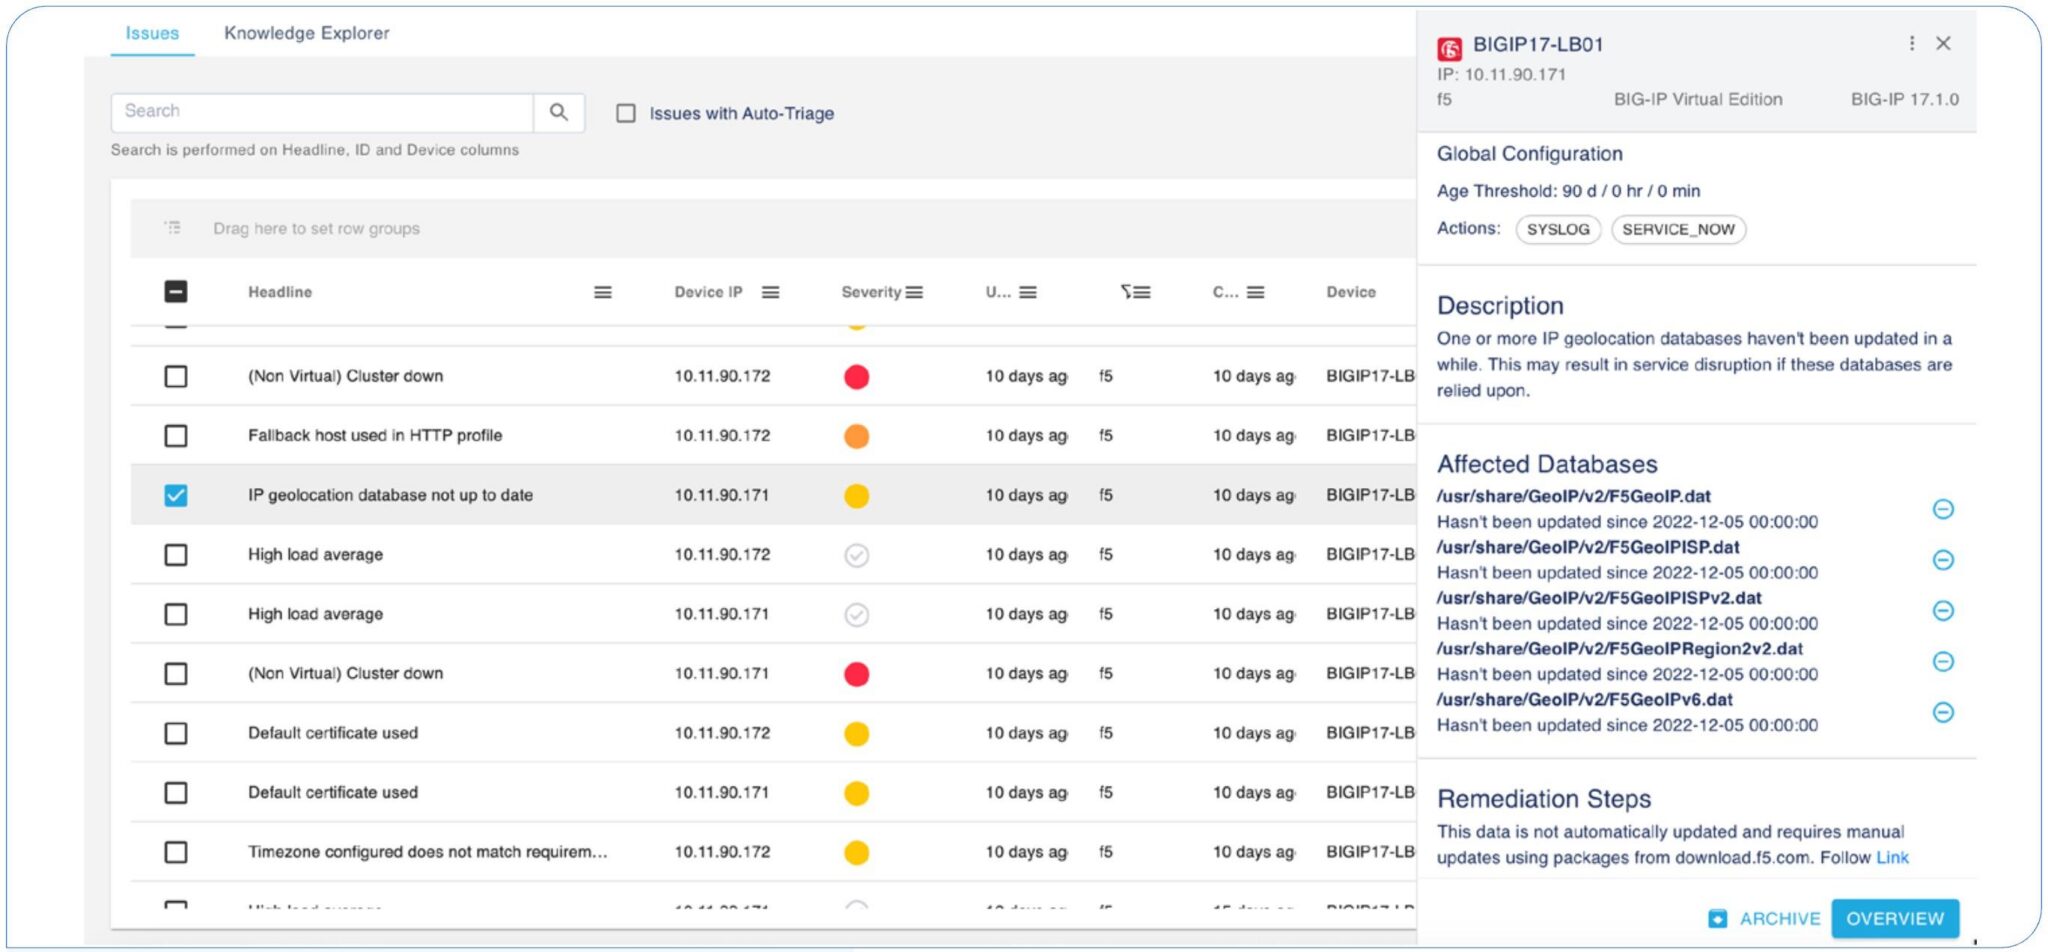
Task: Click the ARCHIVE button
Action: [1765, 918]
